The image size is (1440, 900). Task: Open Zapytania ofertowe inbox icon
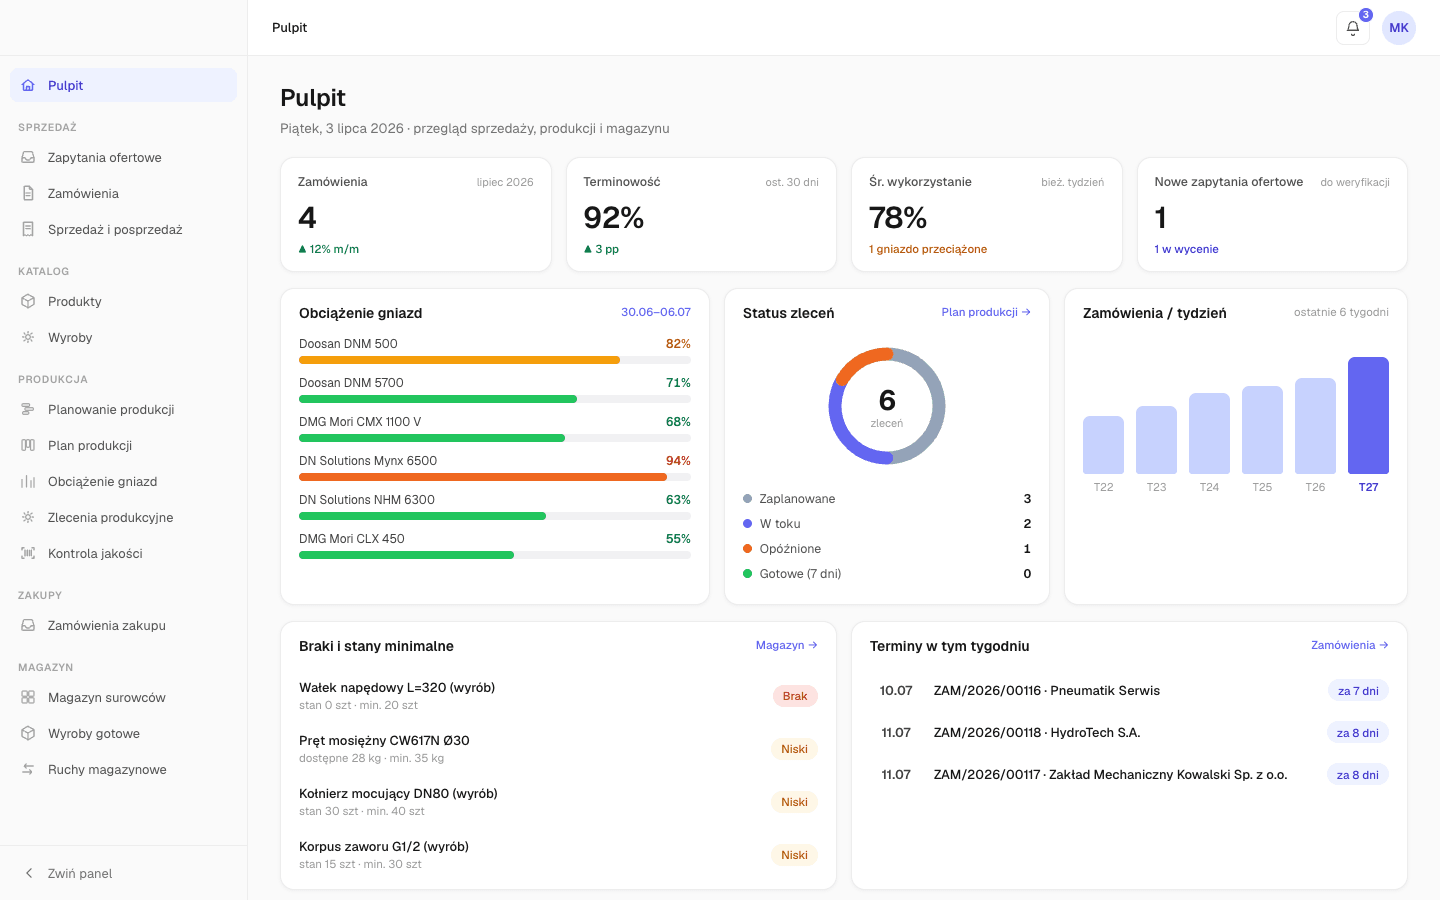(x=28, y=157)
